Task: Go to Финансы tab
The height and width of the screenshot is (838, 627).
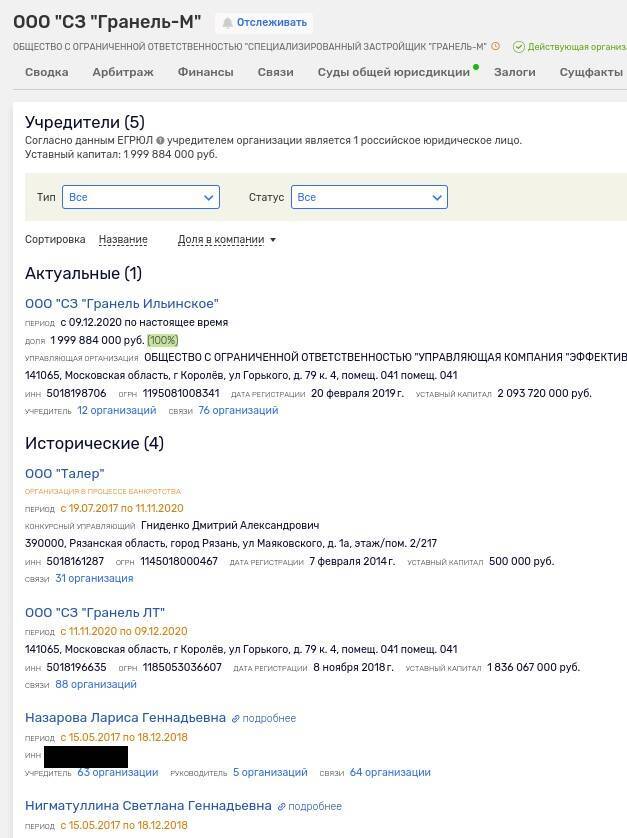Action: pyautogui.click(x=205, y=72)
